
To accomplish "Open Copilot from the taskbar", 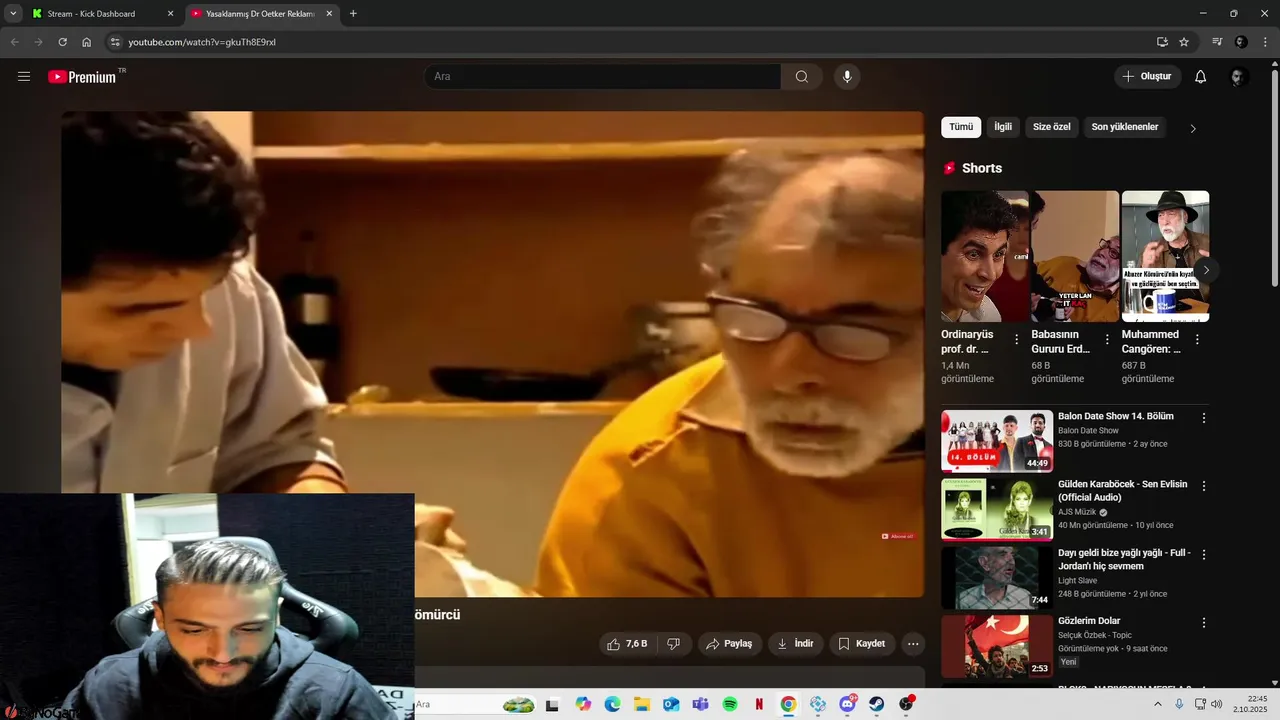I will [583, 704].
